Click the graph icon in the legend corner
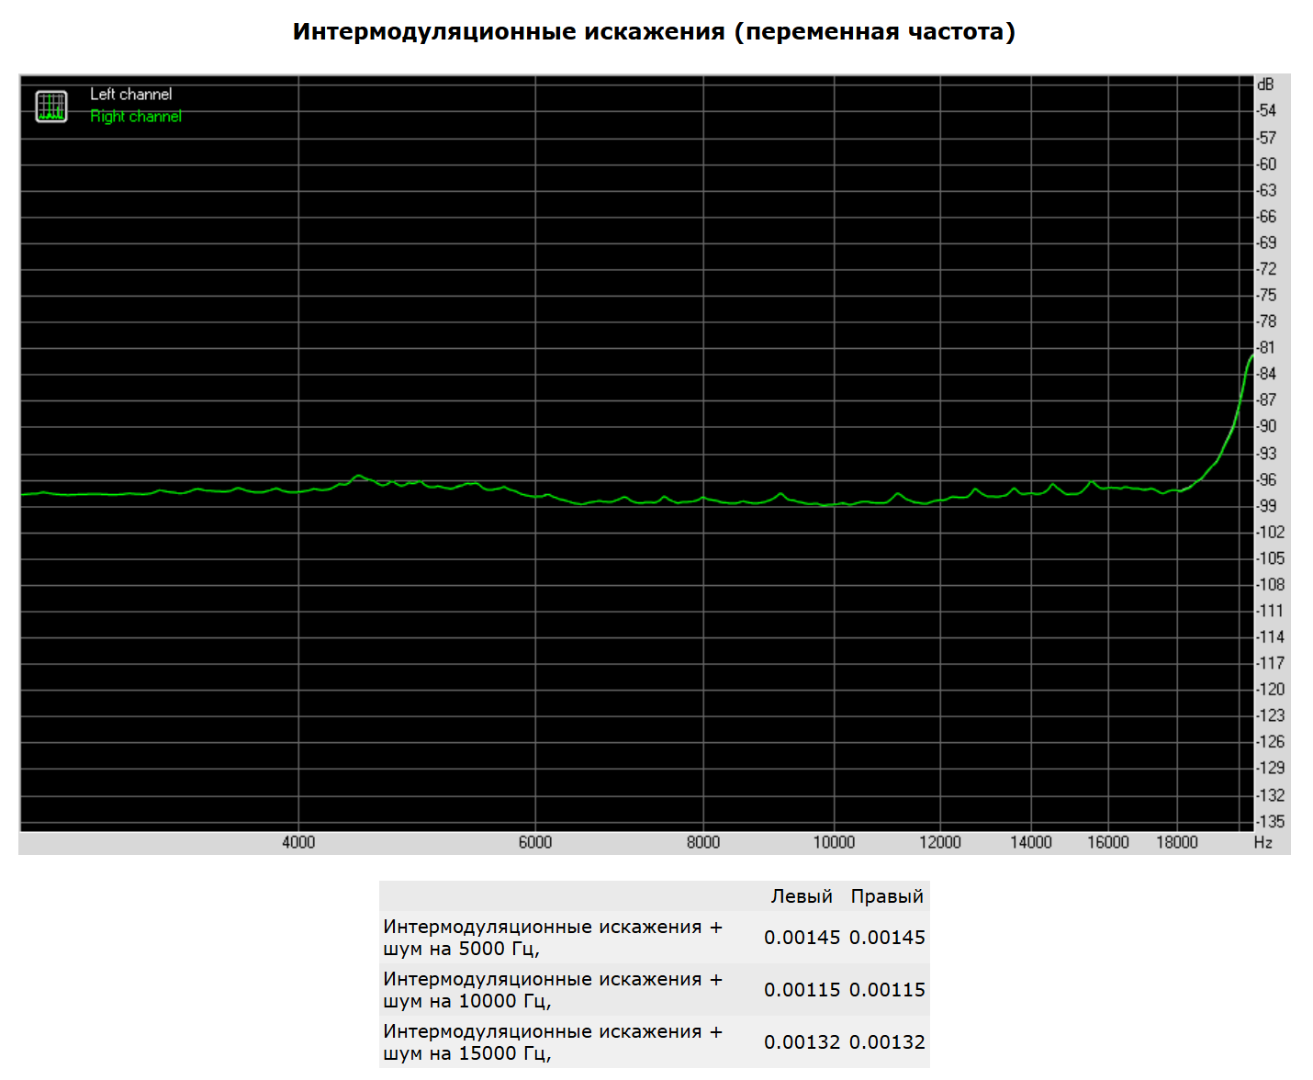1313x1080 pixels. coord(51,106)
